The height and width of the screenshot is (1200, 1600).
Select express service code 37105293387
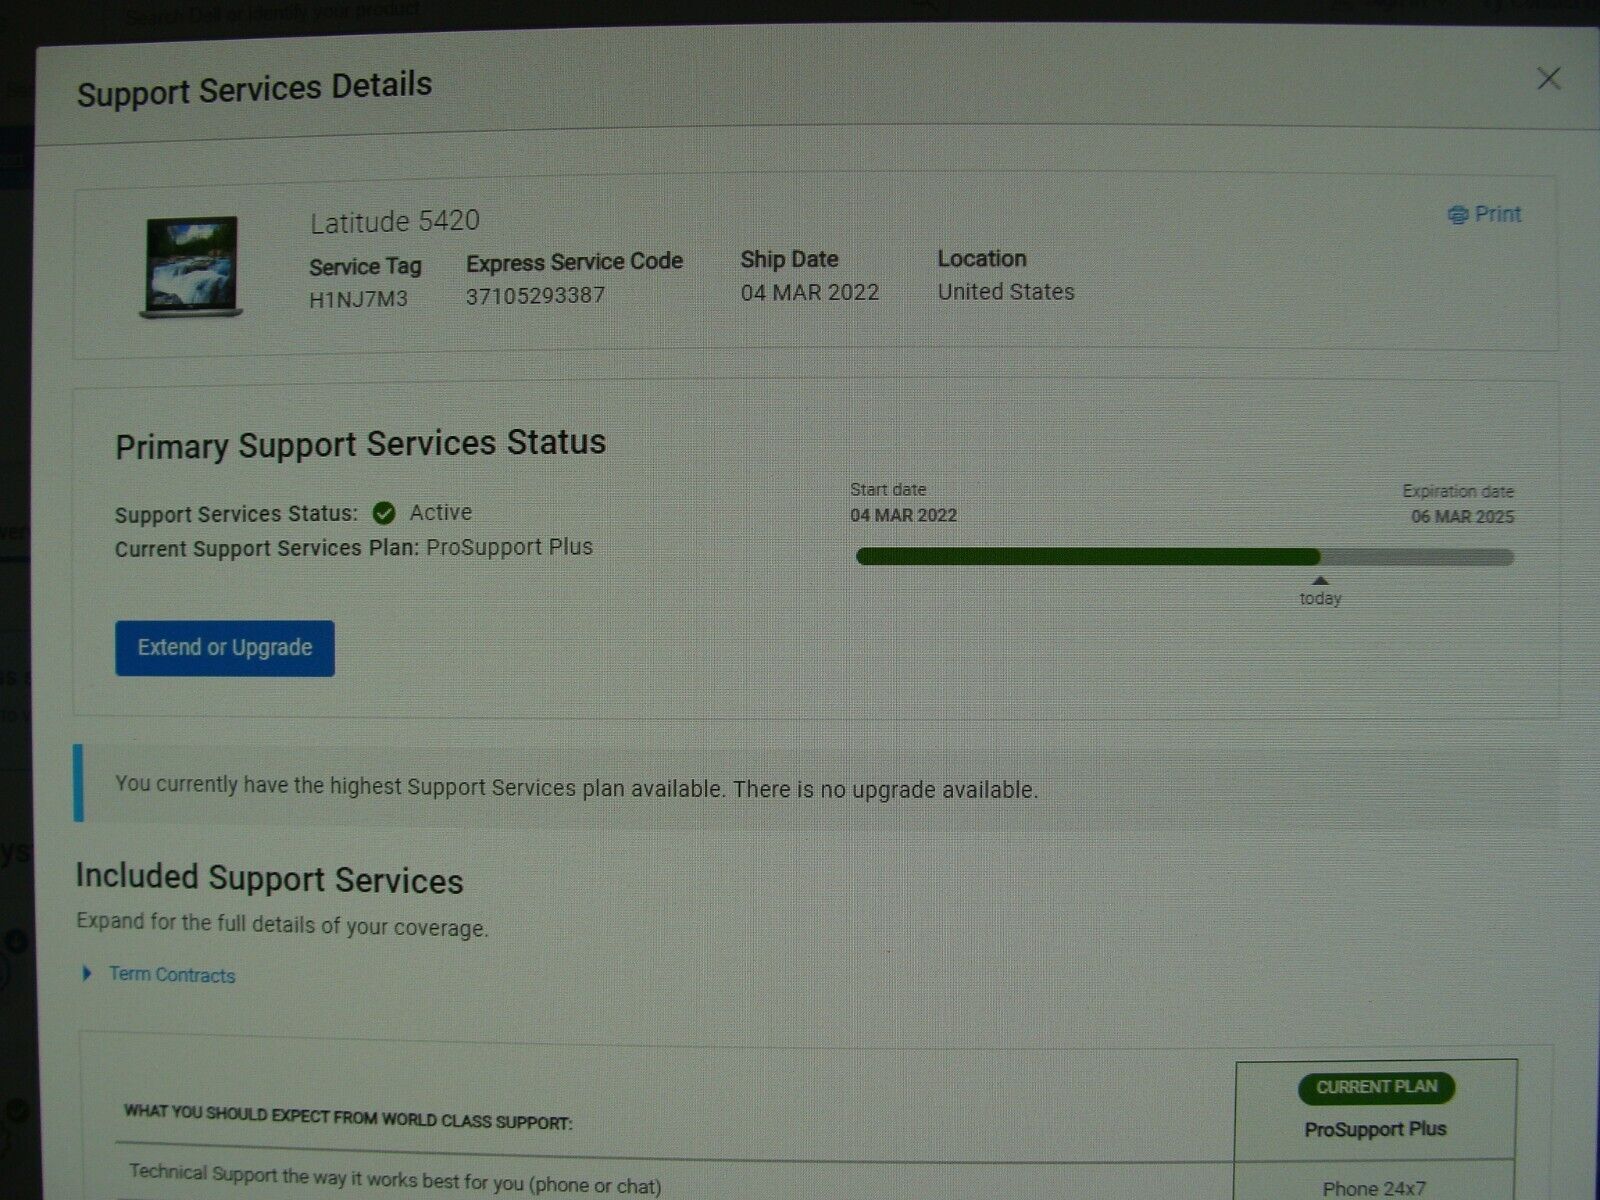535,296
